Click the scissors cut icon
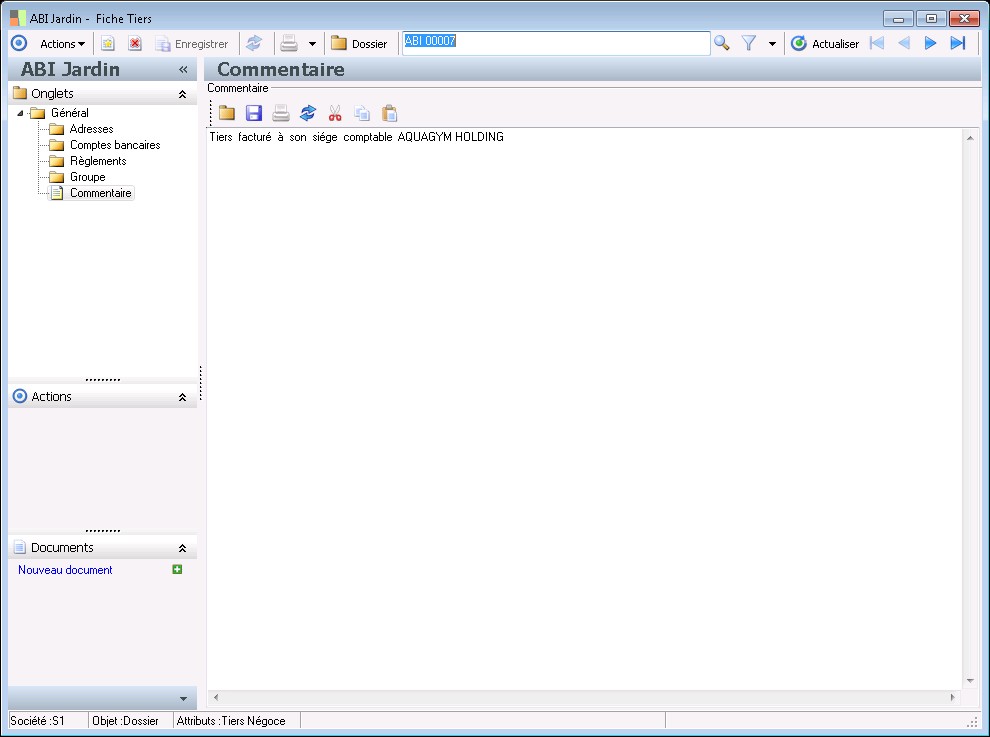 [335, 113]
